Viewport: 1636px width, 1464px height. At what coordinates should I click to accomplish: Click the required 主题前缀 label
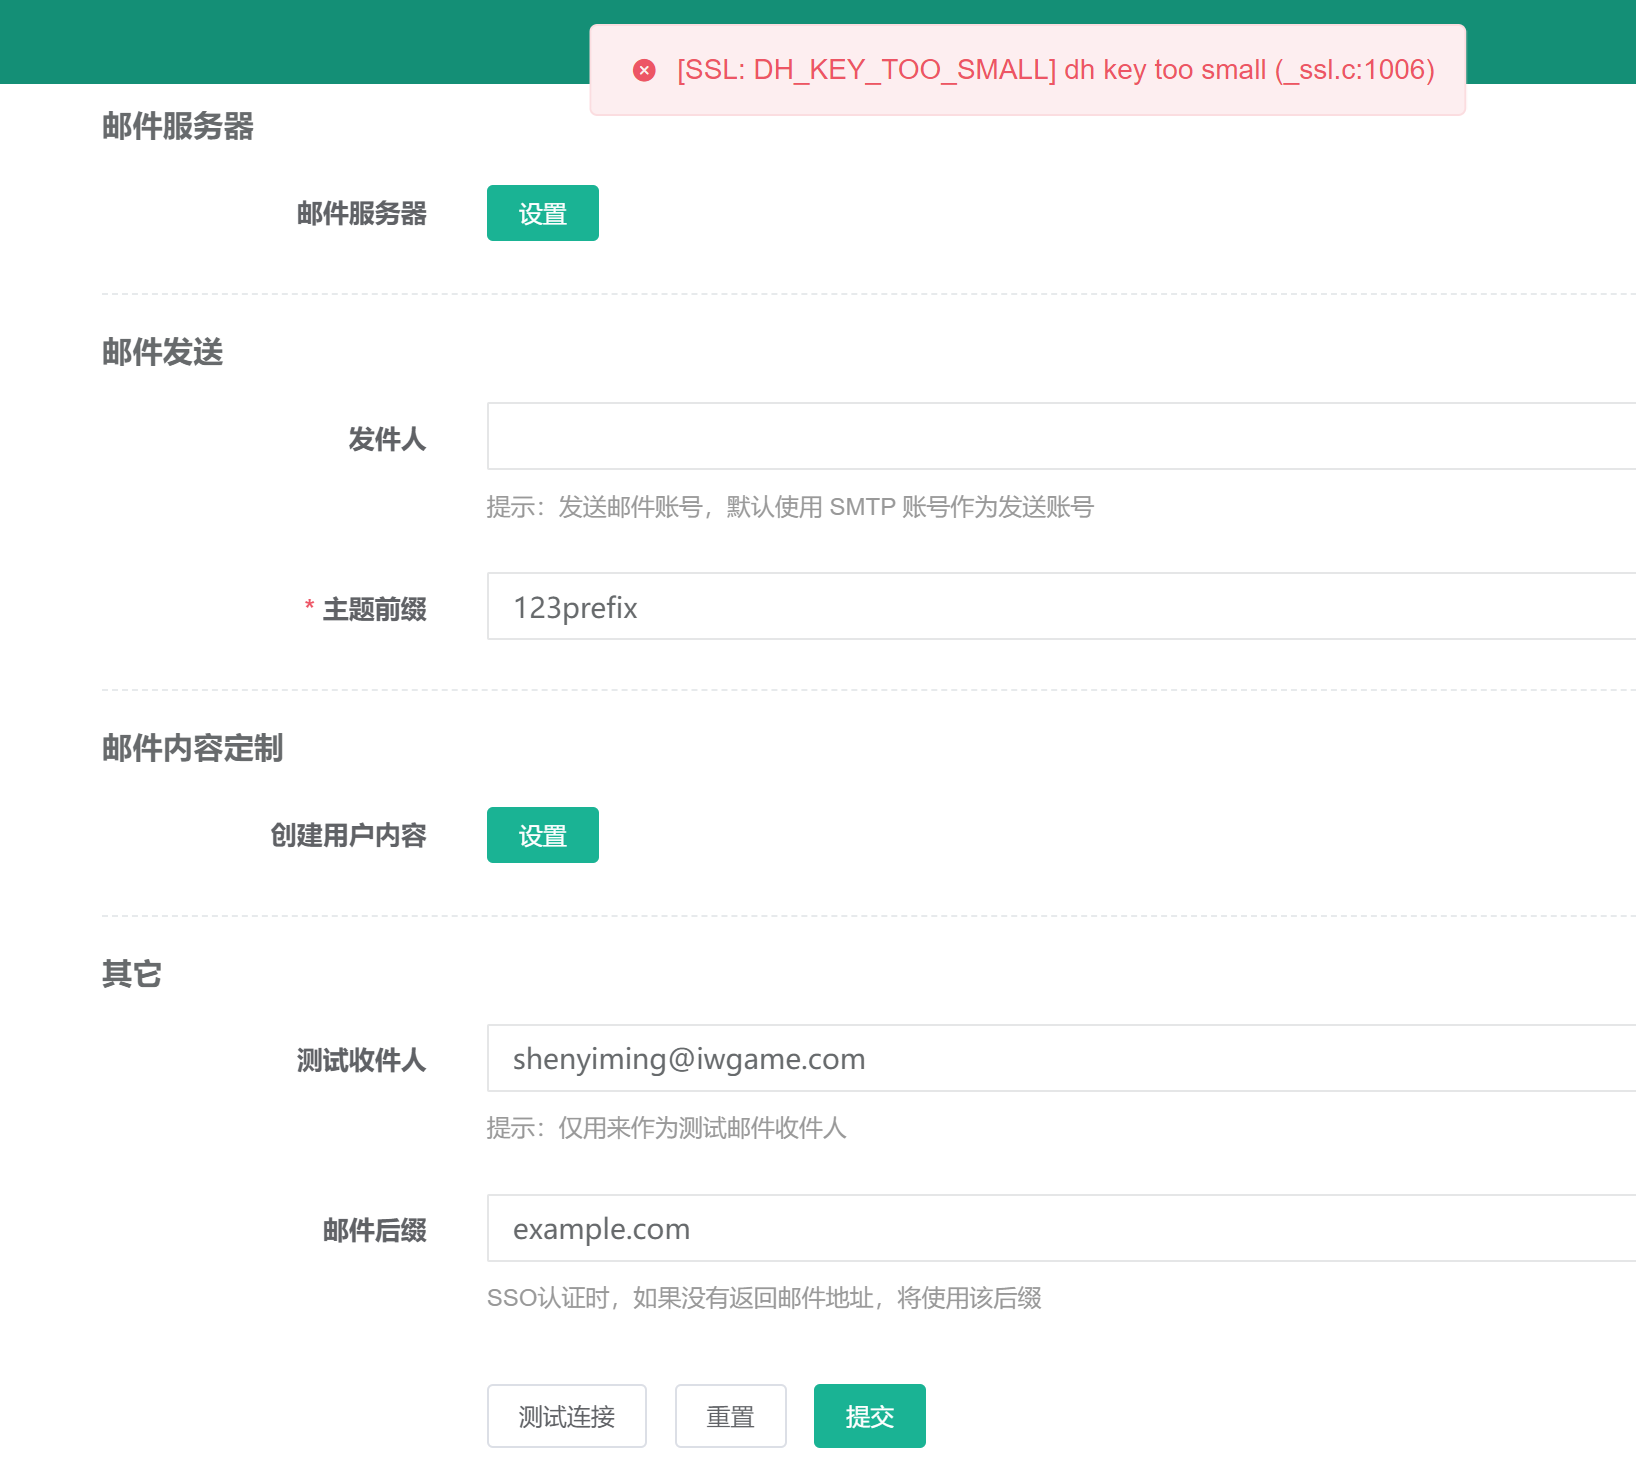374,609
